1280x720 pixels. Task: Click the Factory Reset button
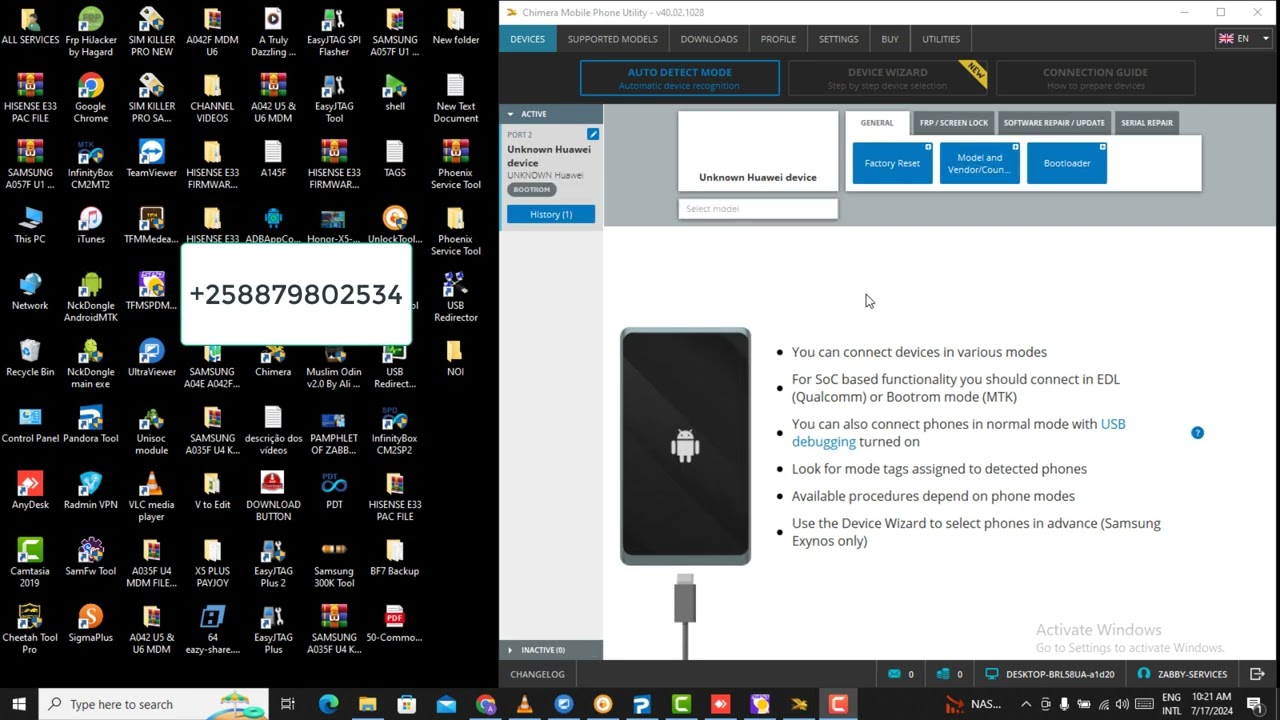(891, 163)
